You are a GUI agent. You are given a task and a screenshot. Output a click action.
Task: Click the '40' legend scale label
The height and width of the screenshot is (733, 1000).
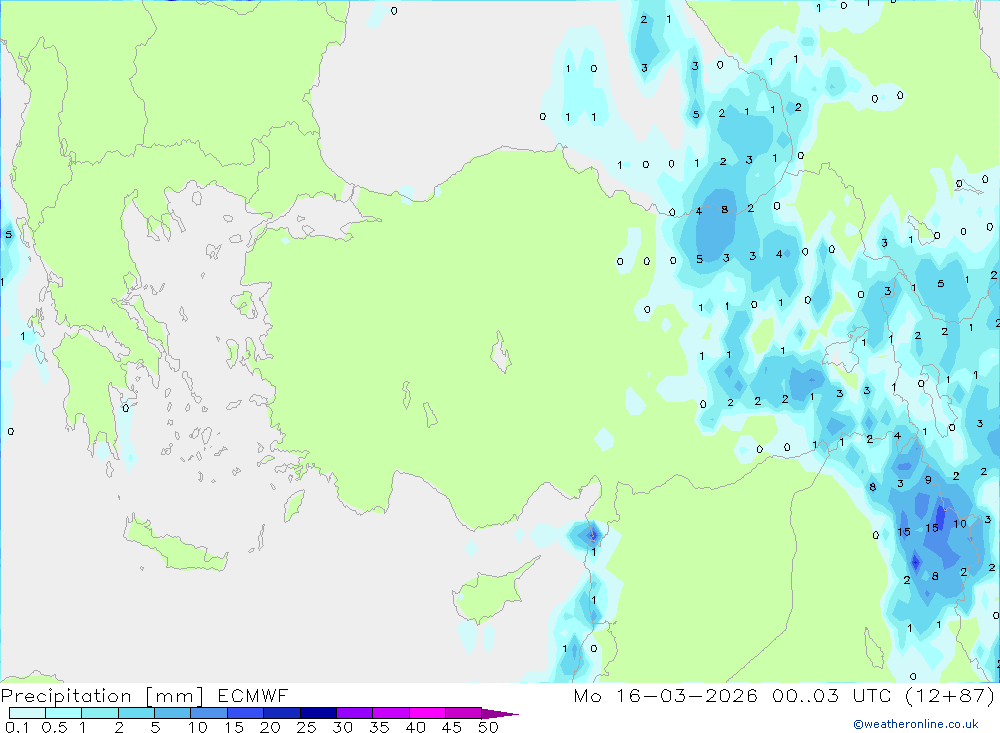pos(415,727)
